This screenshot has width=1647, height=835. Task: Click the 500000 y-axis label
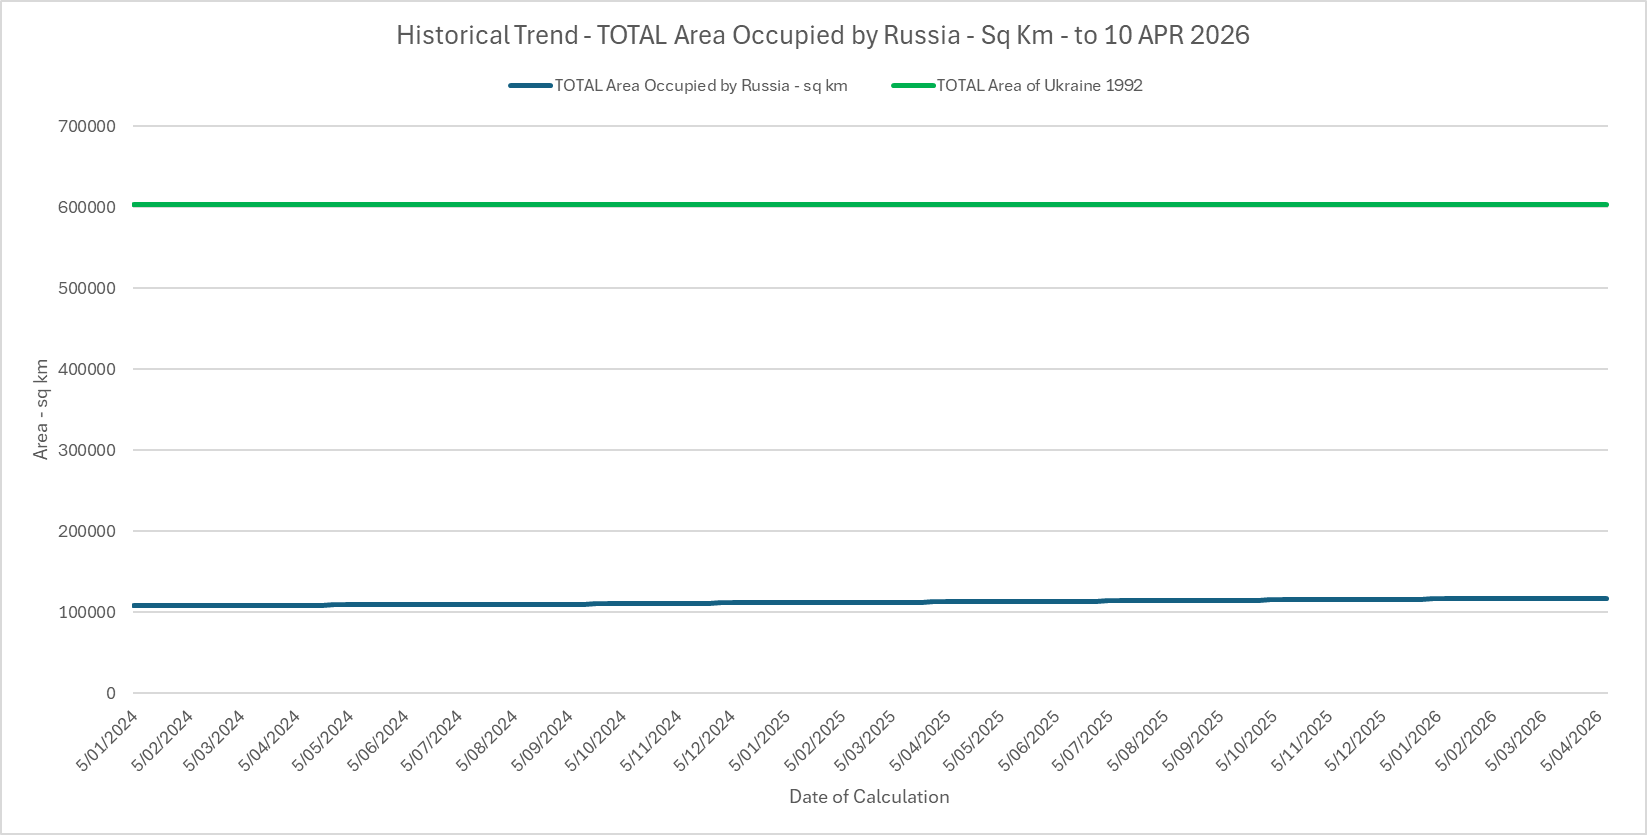[x=88, y=288]
